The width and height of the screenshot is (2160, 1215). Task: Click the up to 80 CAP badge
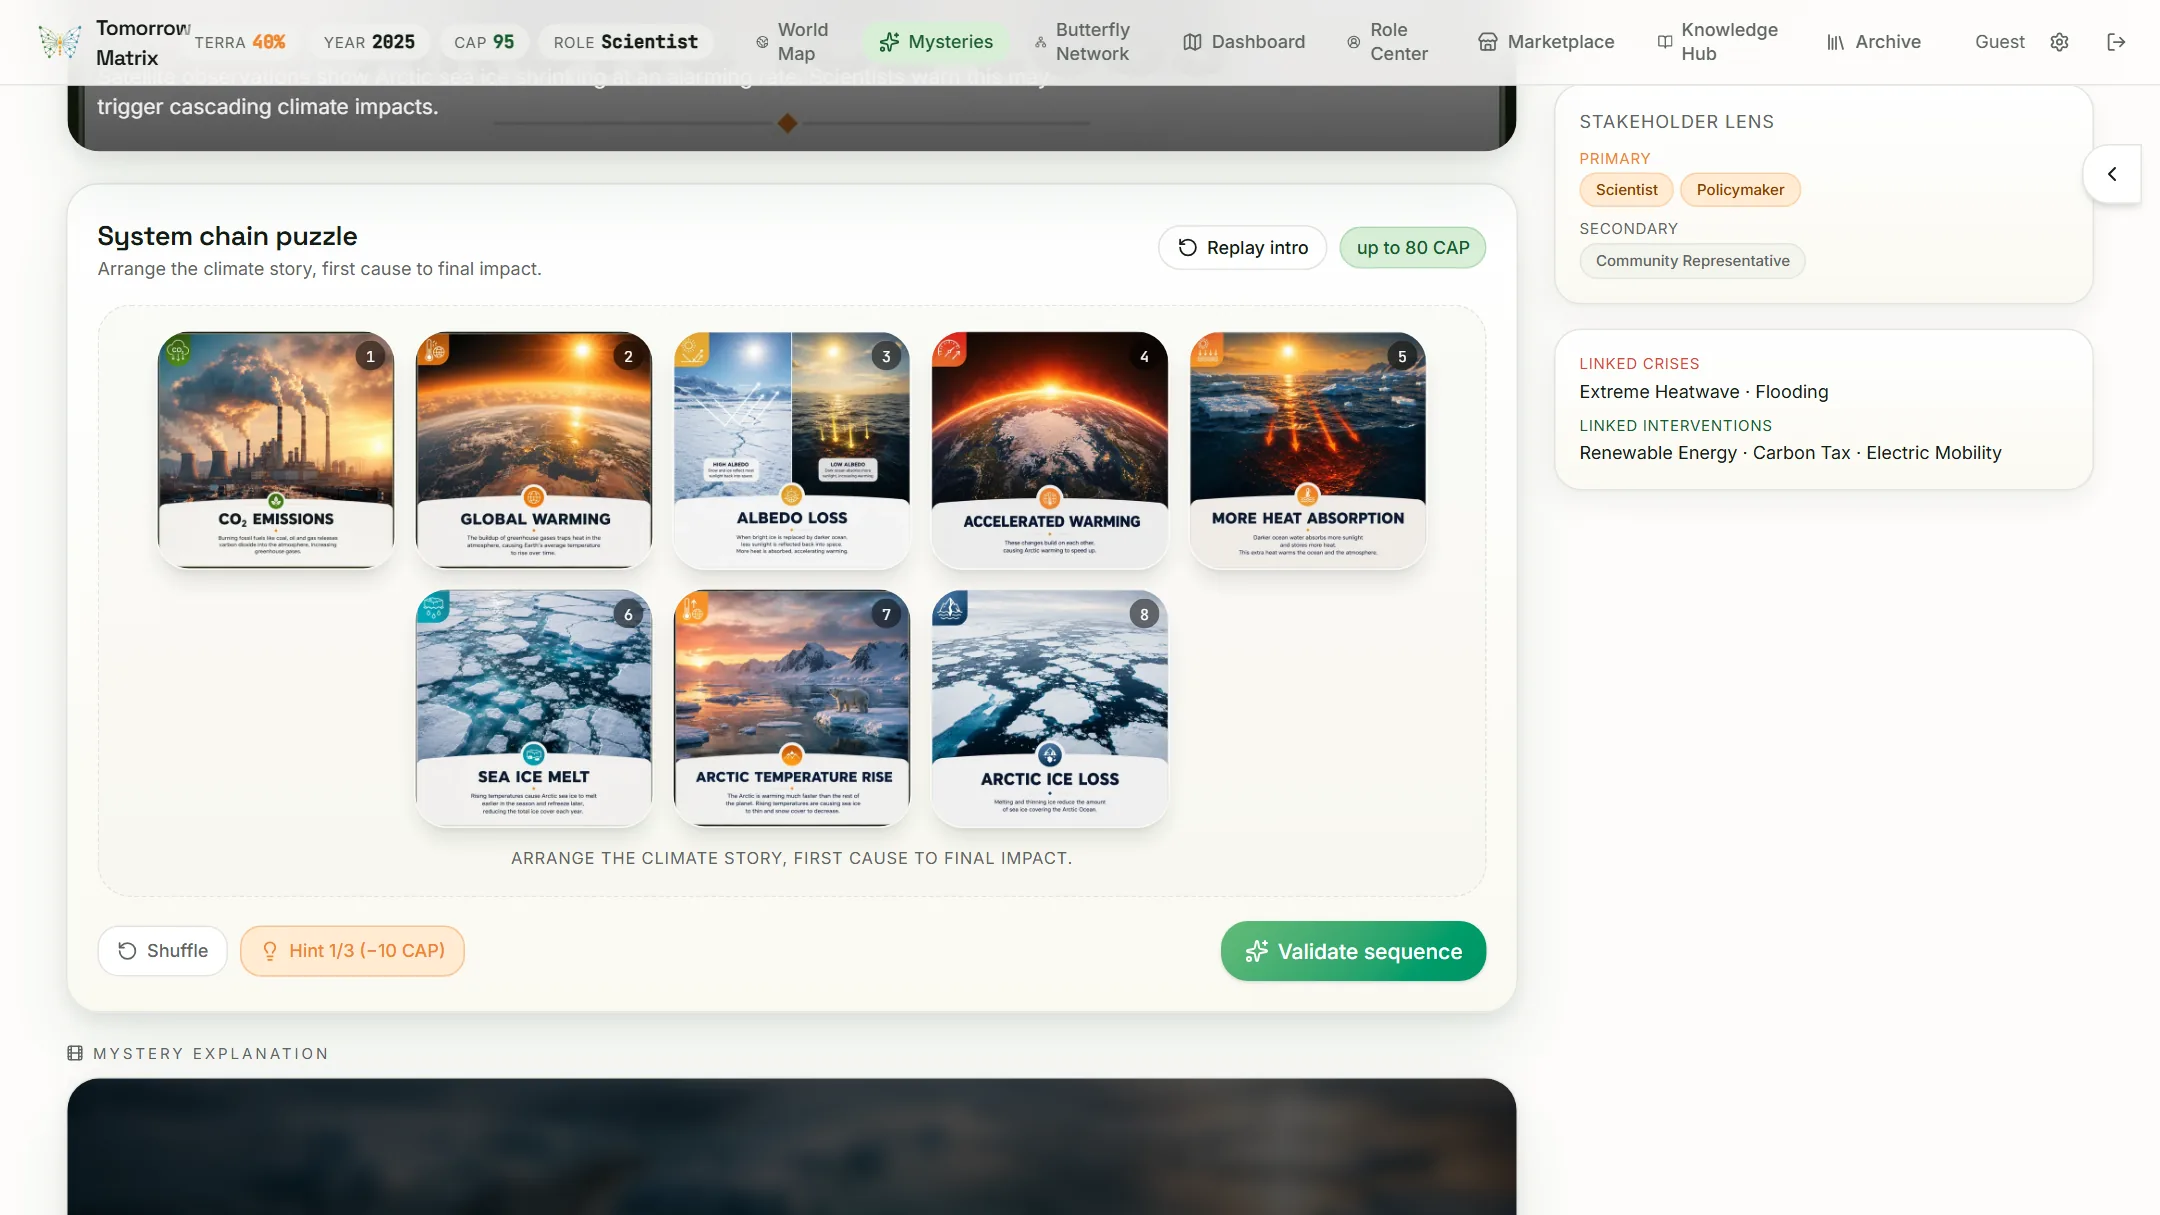tap(1412, 248)
